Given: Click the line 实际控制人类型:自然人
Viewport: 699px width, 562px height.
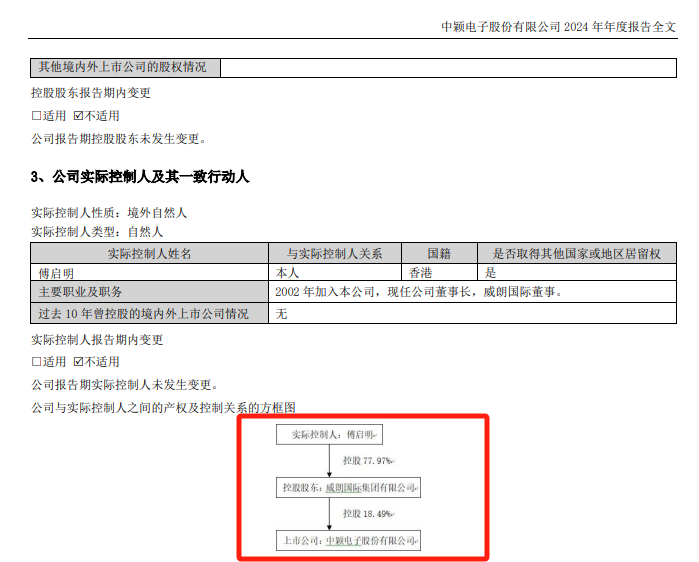Looking at the screenshot, I should 97,232.
